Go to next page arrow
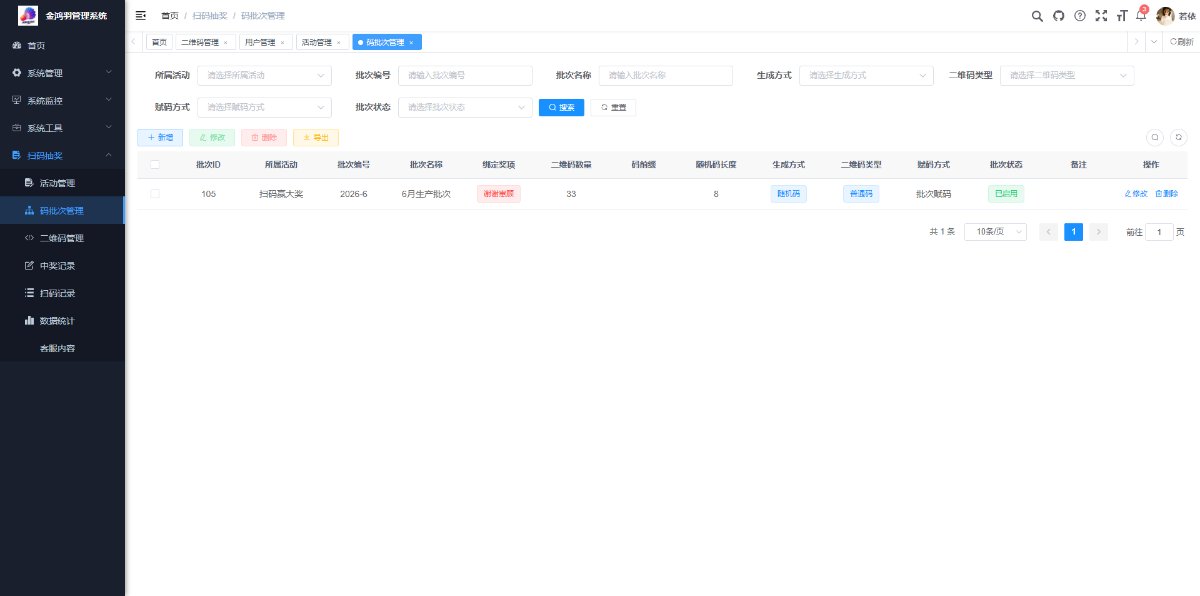The height and width of the screenshot is (596, 1200). tap(1099, 232)
